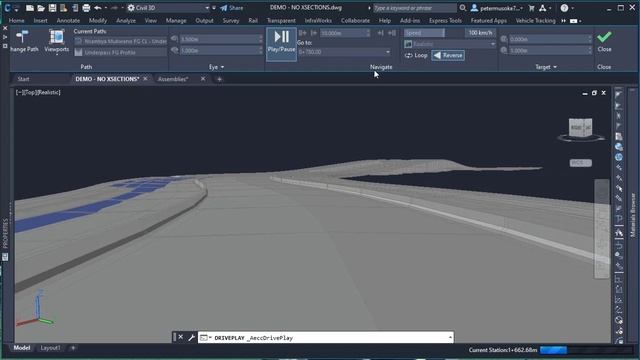This screenshot has height=360, width=640.
Task: Click Current Station 1+662.68m status text
Action: (502, 350)
